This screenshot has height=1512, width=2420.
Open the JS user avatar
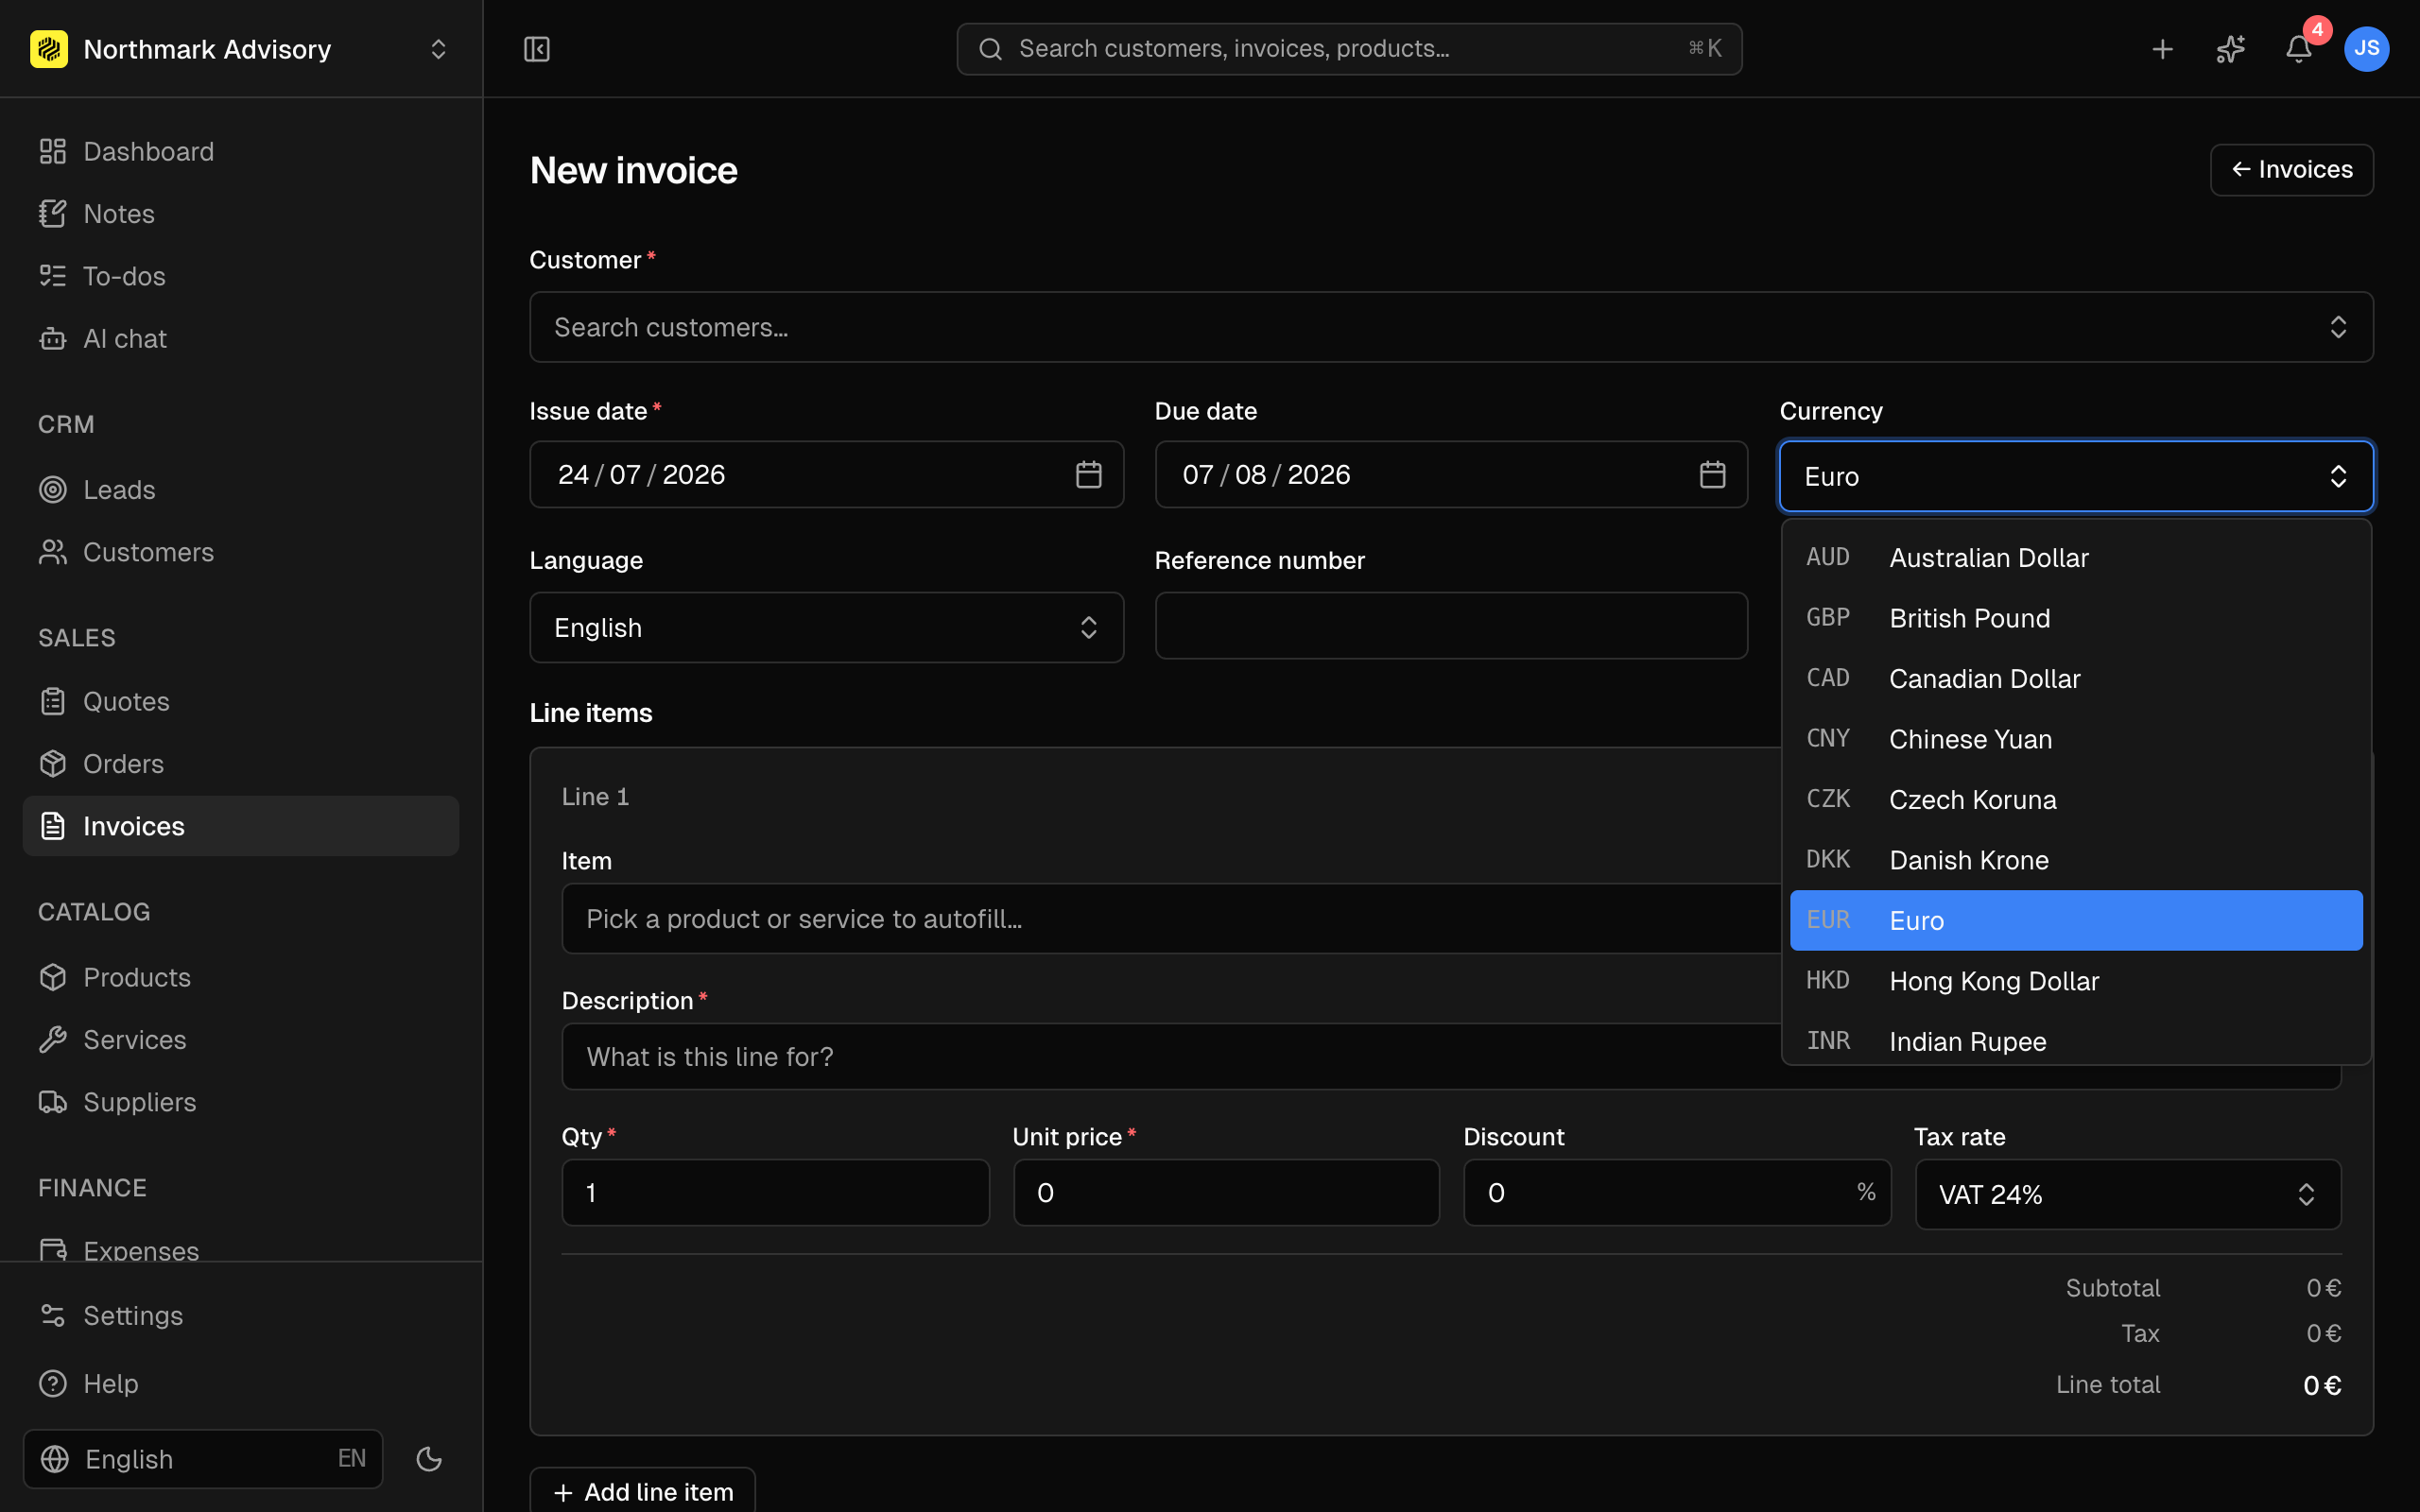2366,49
